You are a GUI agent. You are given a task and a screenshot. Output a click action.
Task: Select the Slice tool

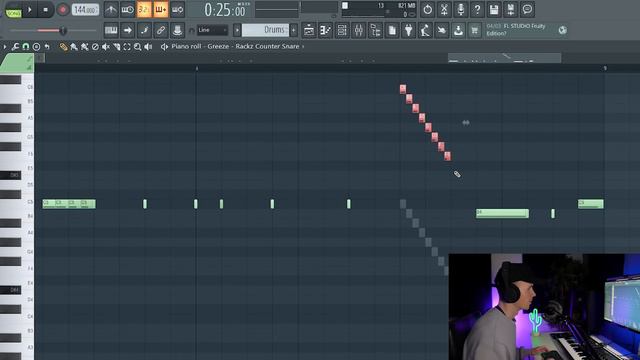[116, 47]
